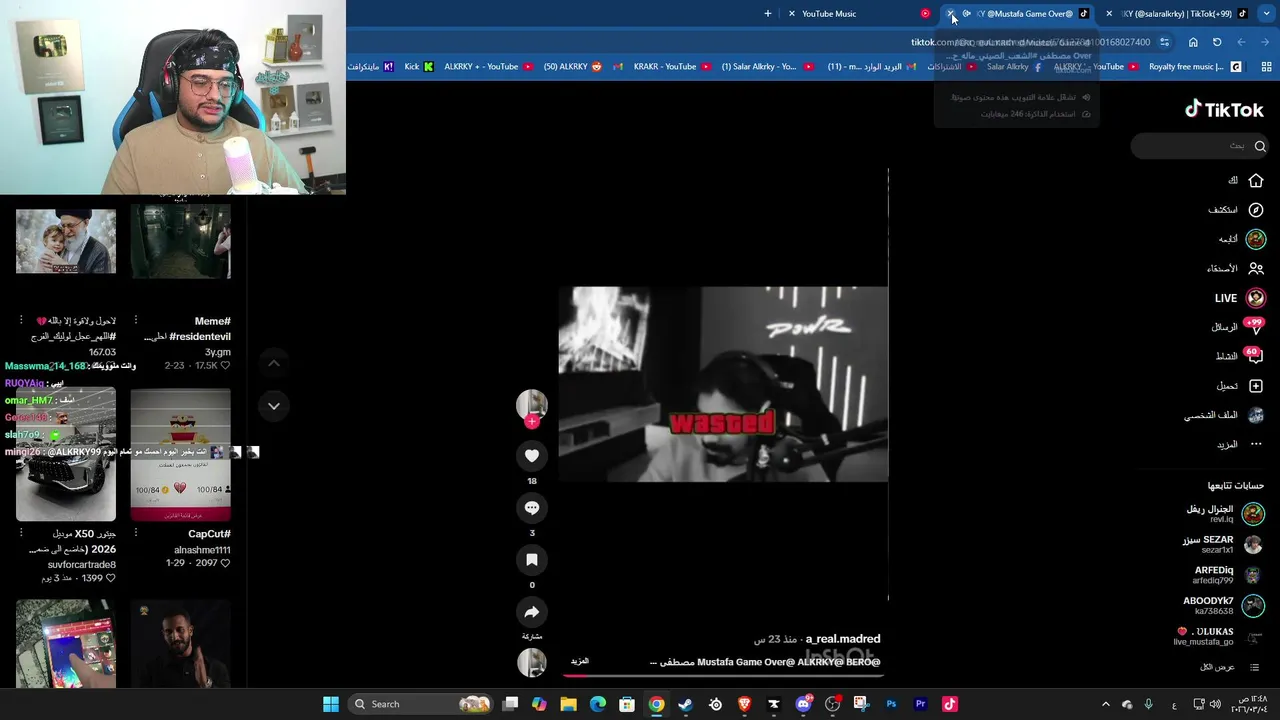Go to next video with down chevron

(274, 406)
